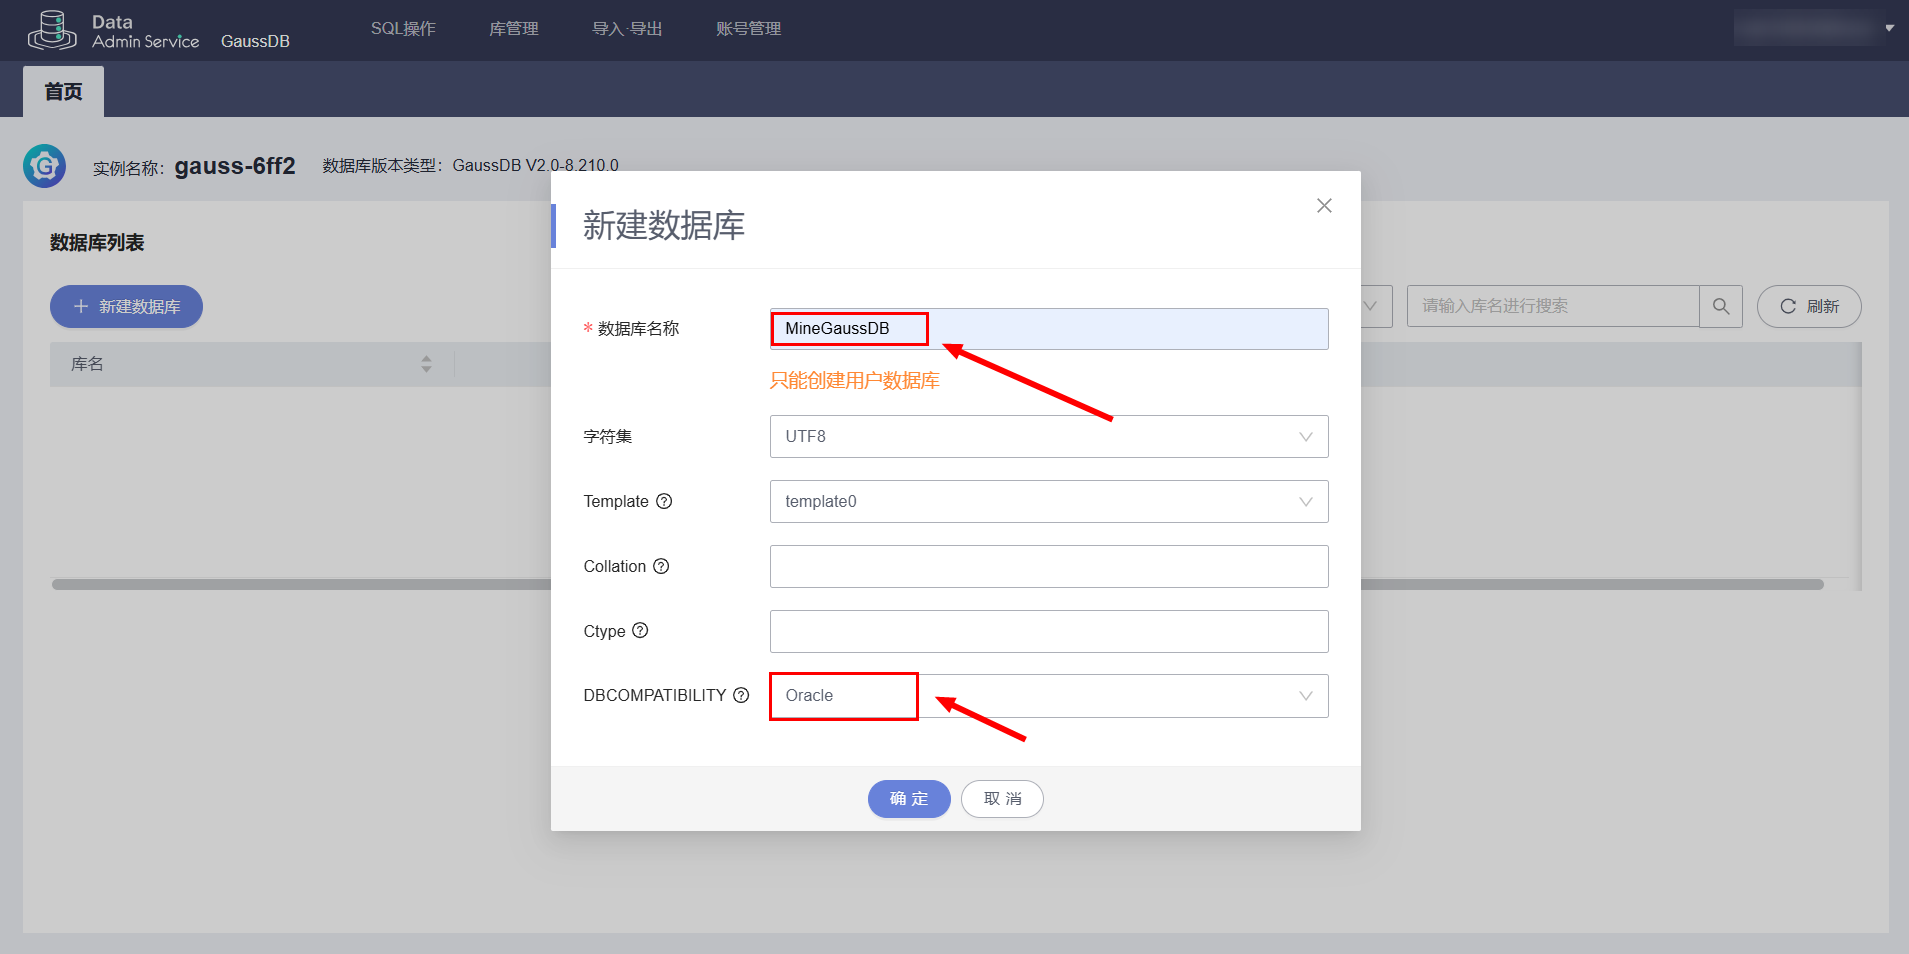Click the 新建数据库 button

[x=126, y=307]
